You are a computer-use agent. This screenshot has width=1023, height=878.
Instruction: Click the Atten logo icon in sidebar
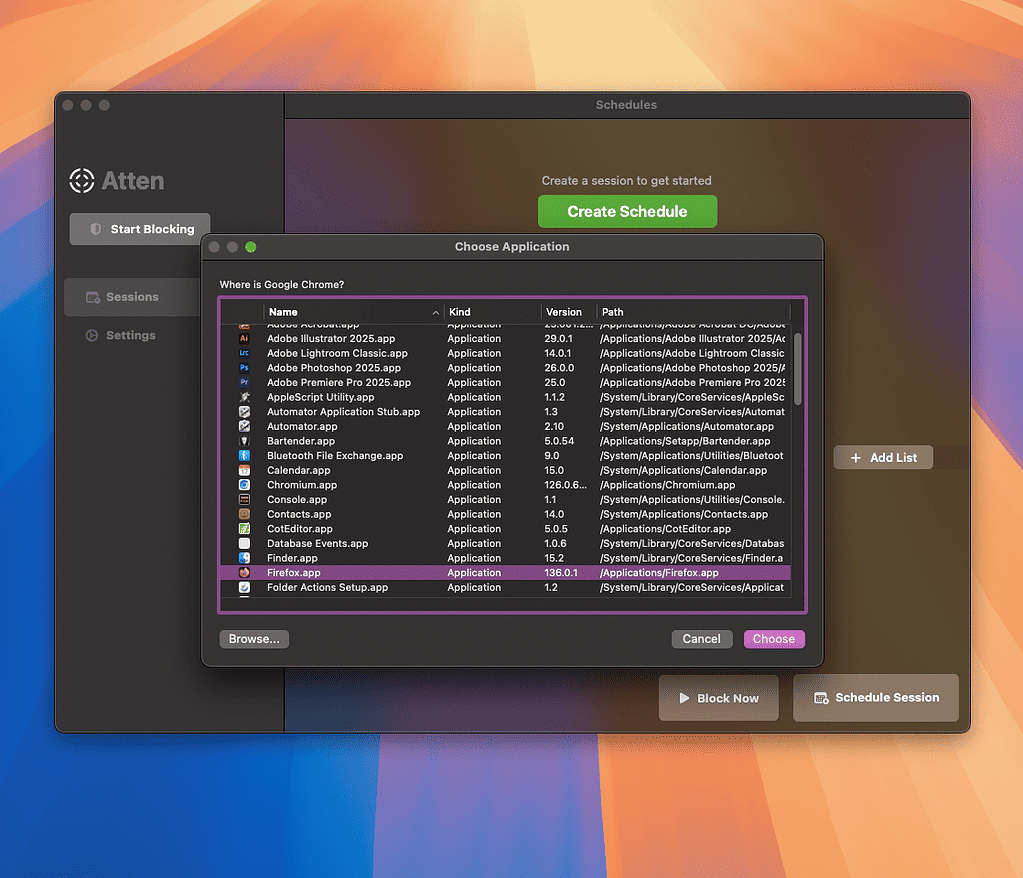pos(82,181)
